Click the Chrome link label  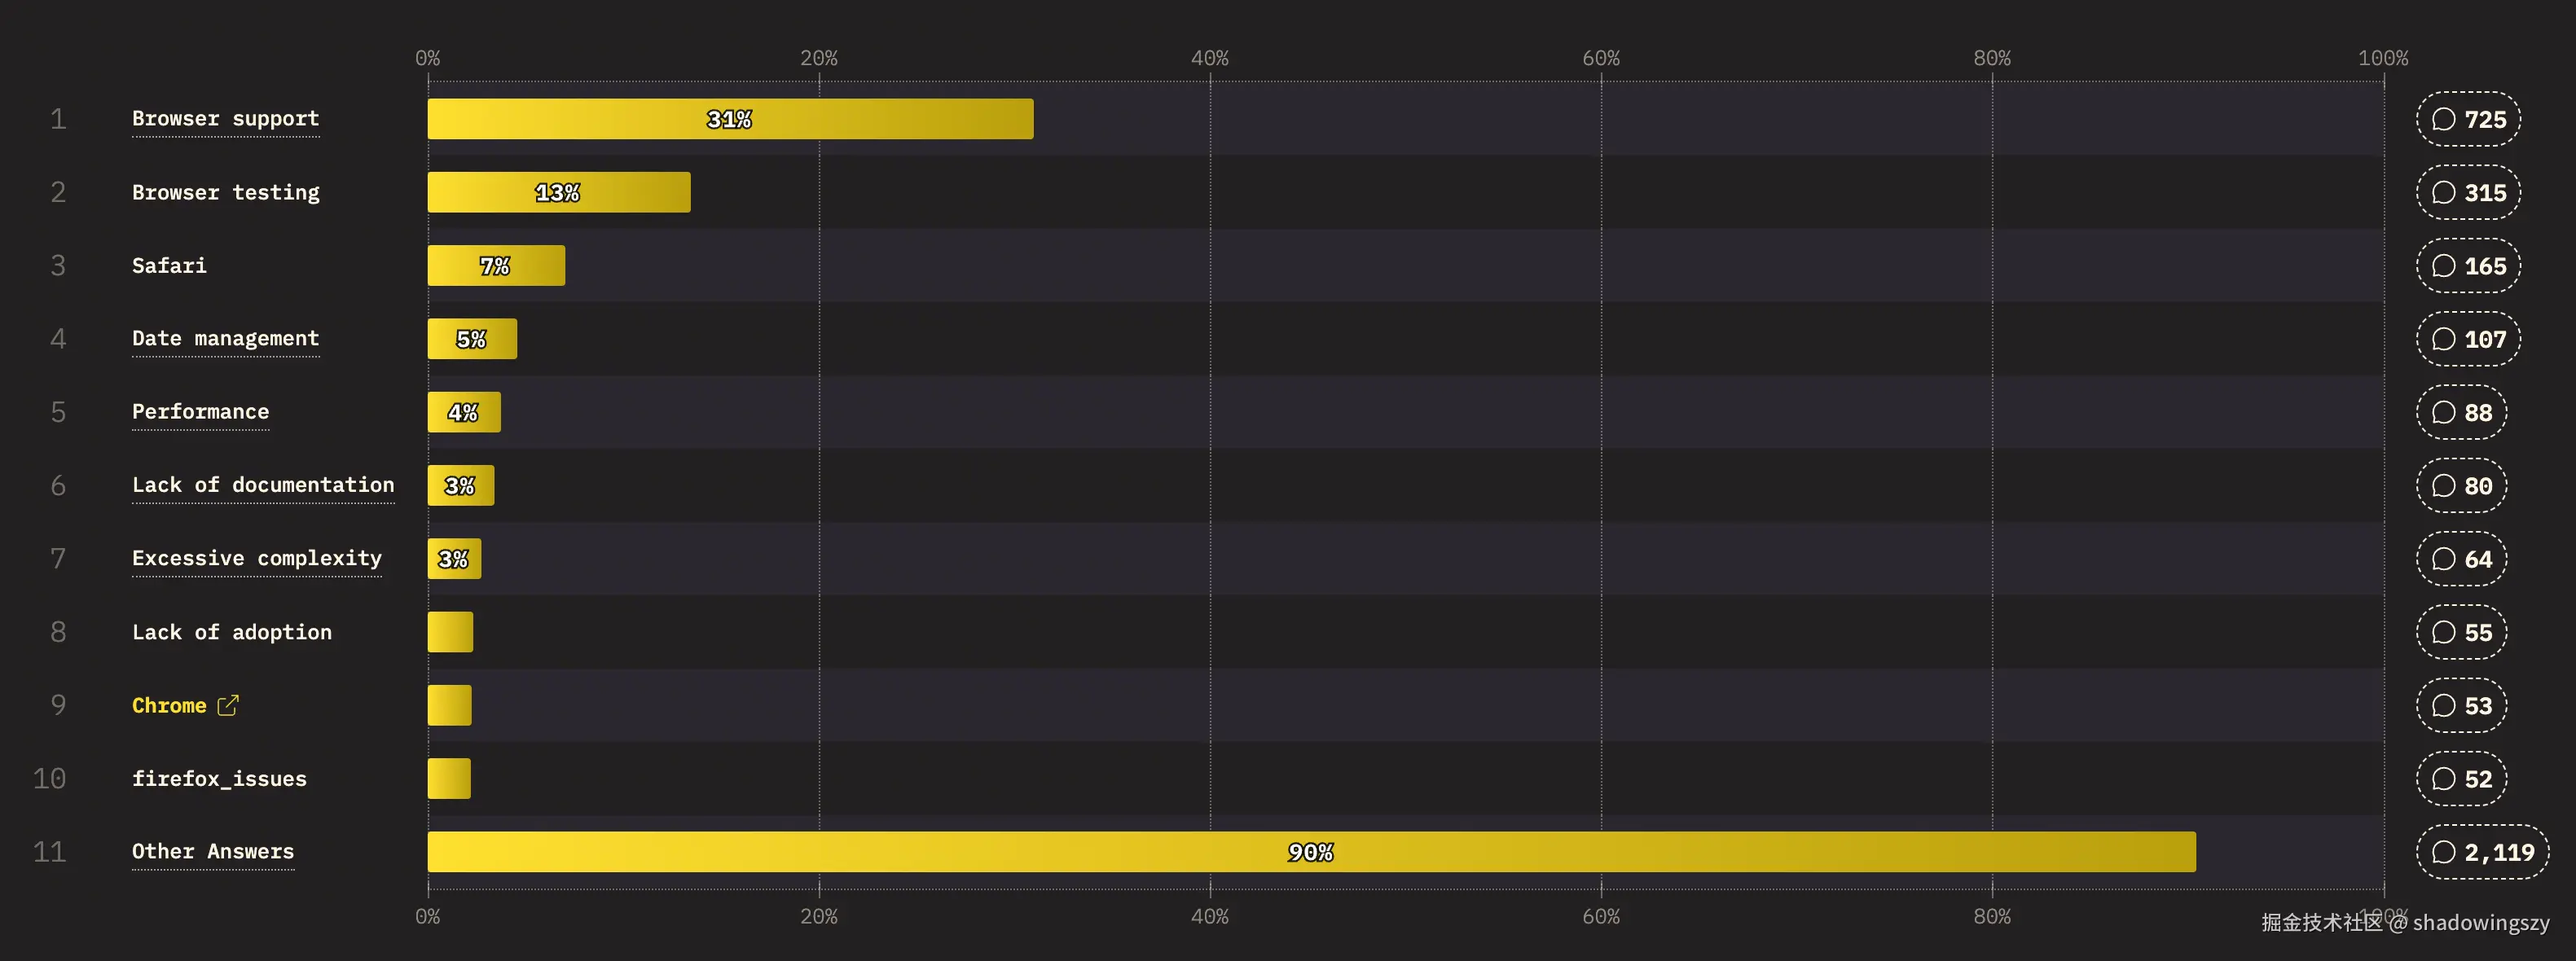click(169, 705)
